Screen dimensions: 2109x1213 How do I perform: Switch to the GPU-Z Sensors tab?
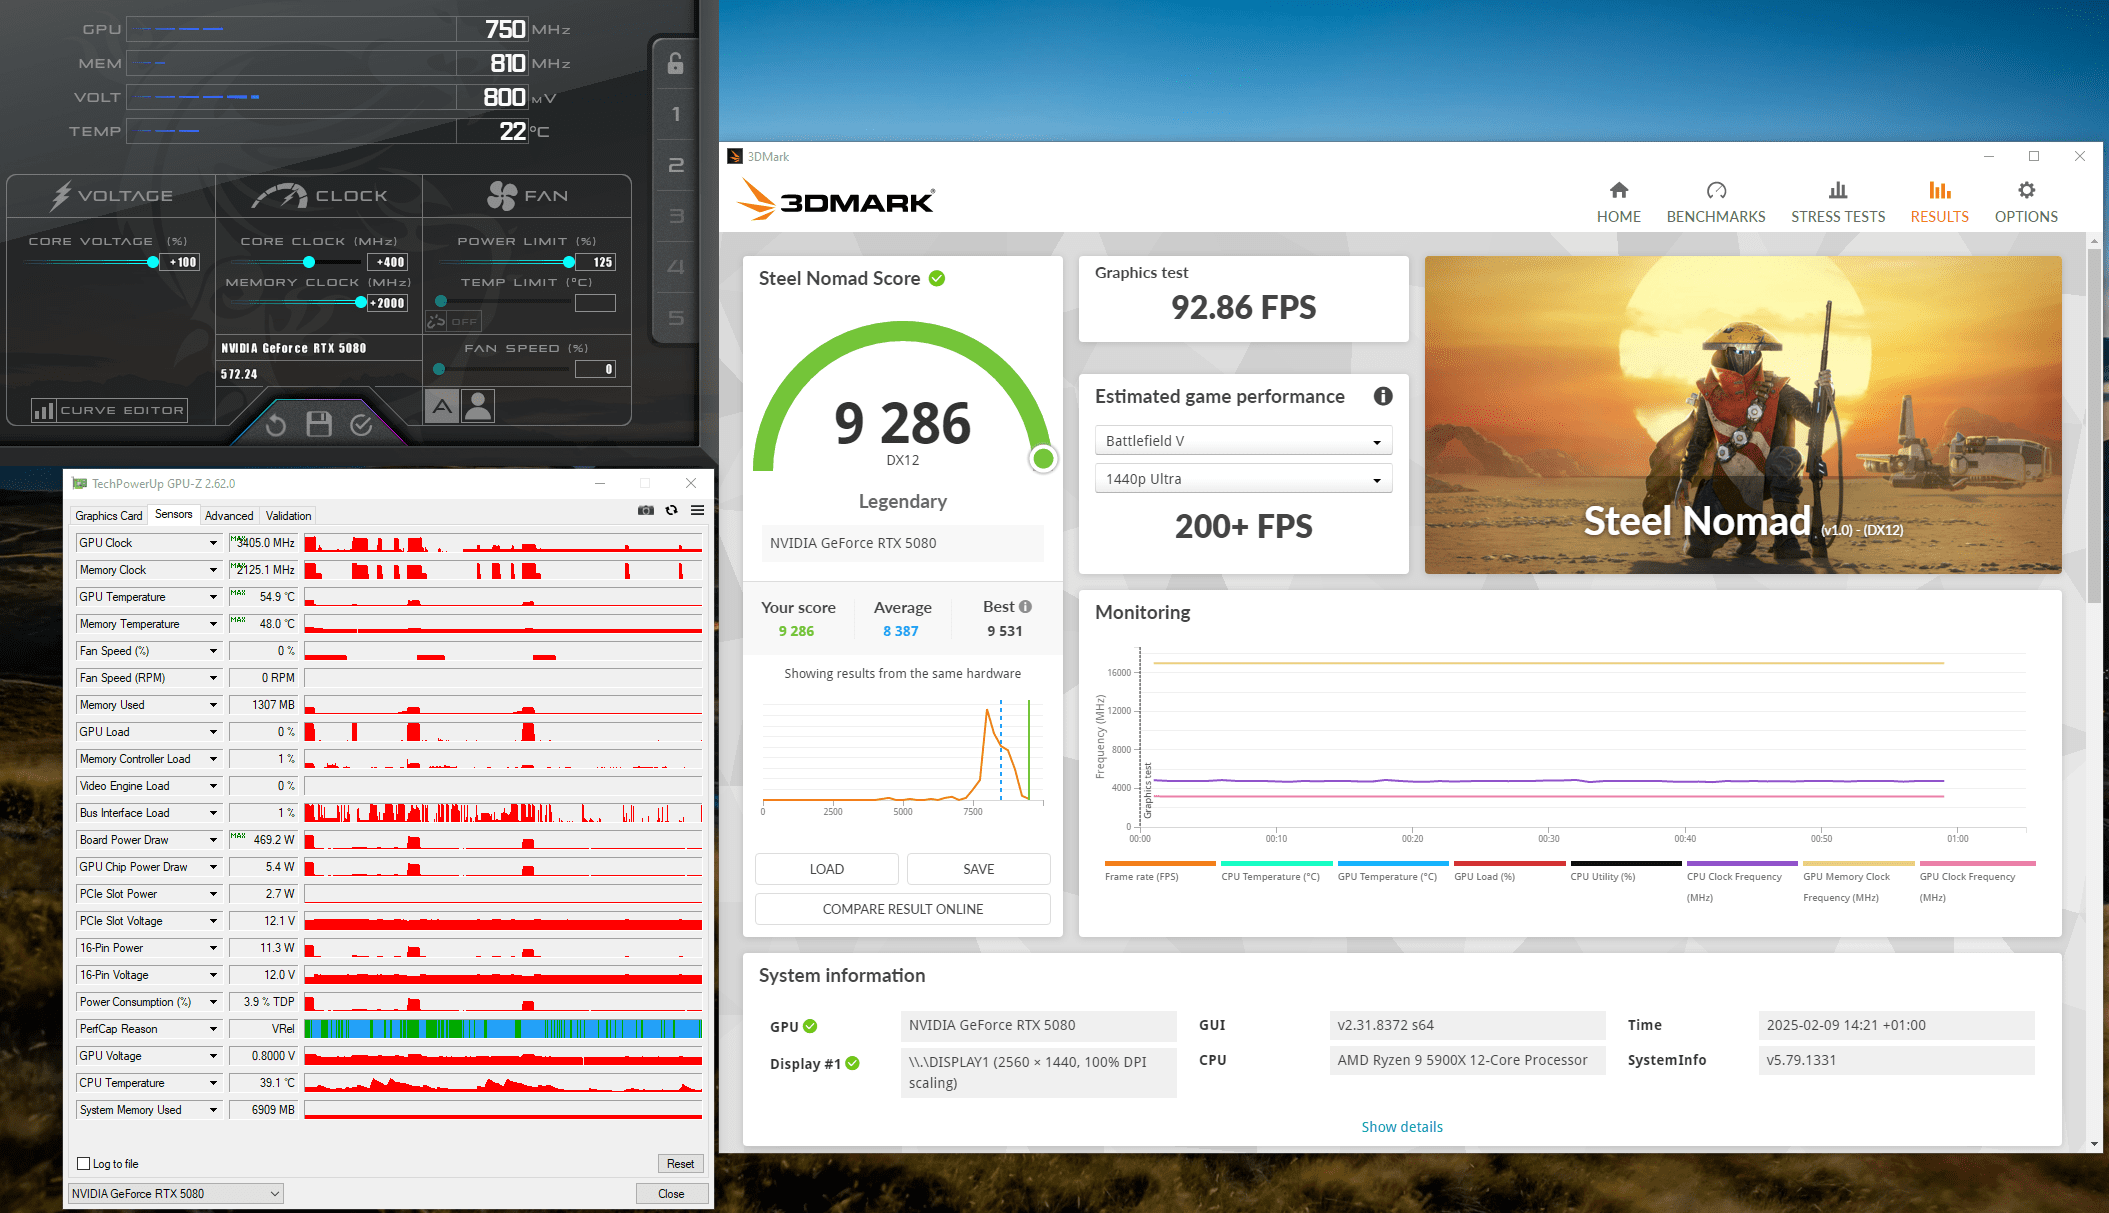pos(174,515)
